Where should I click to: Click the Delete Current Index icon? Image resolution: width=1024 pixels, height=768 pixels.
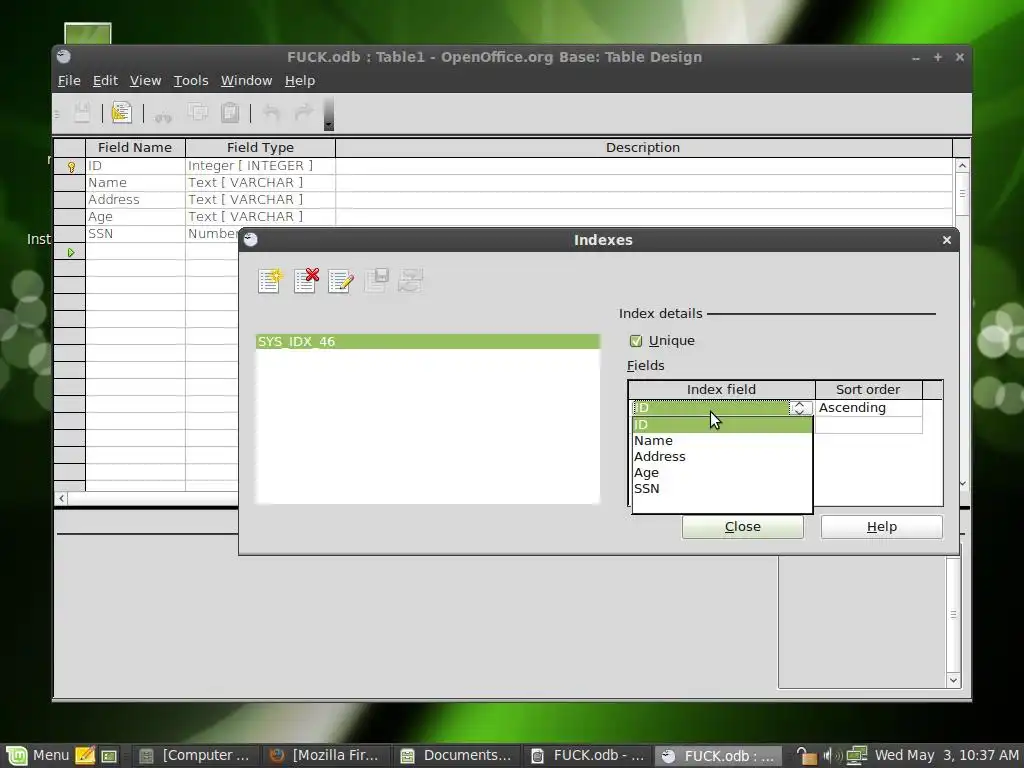tap(306, 281)
